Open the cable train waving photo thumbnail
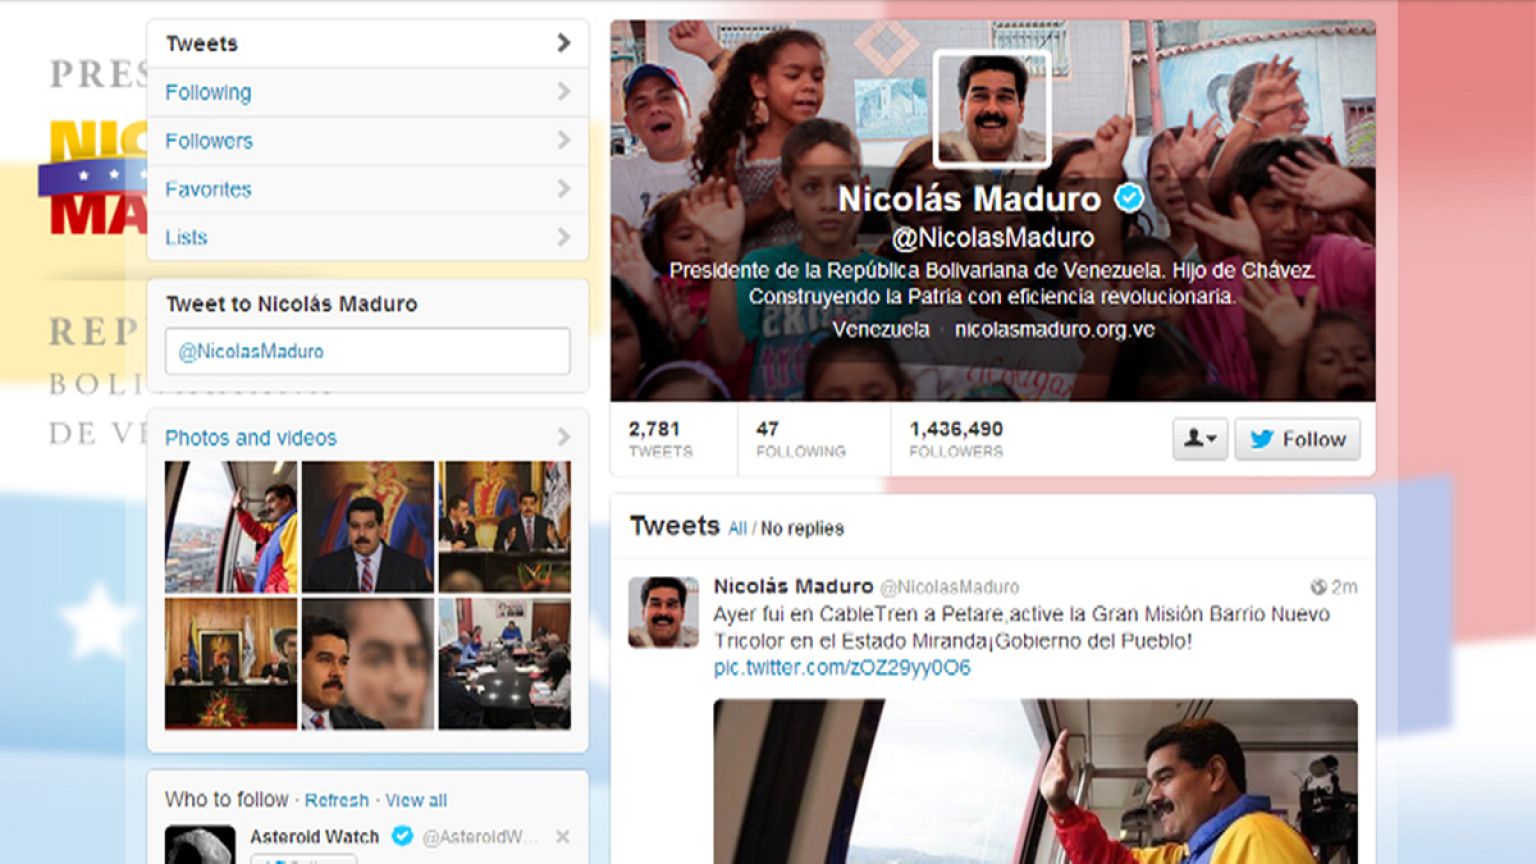This screenshot has width=1536, height=864. pos(231,527)
